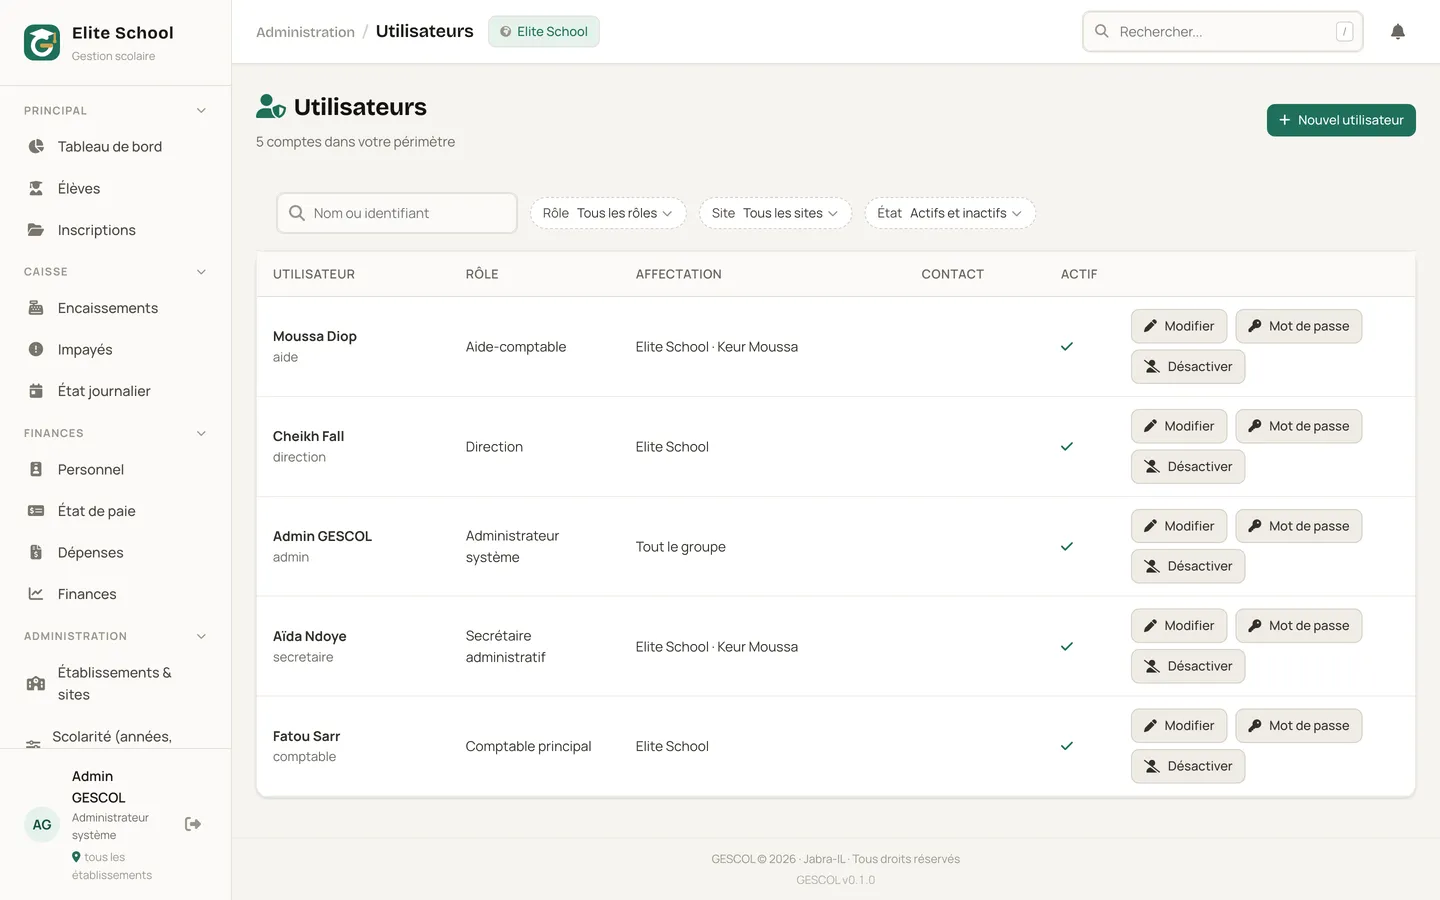Focus the Nom ou identifiant search field
1440x900 pixels.
[x=397, y=213]
